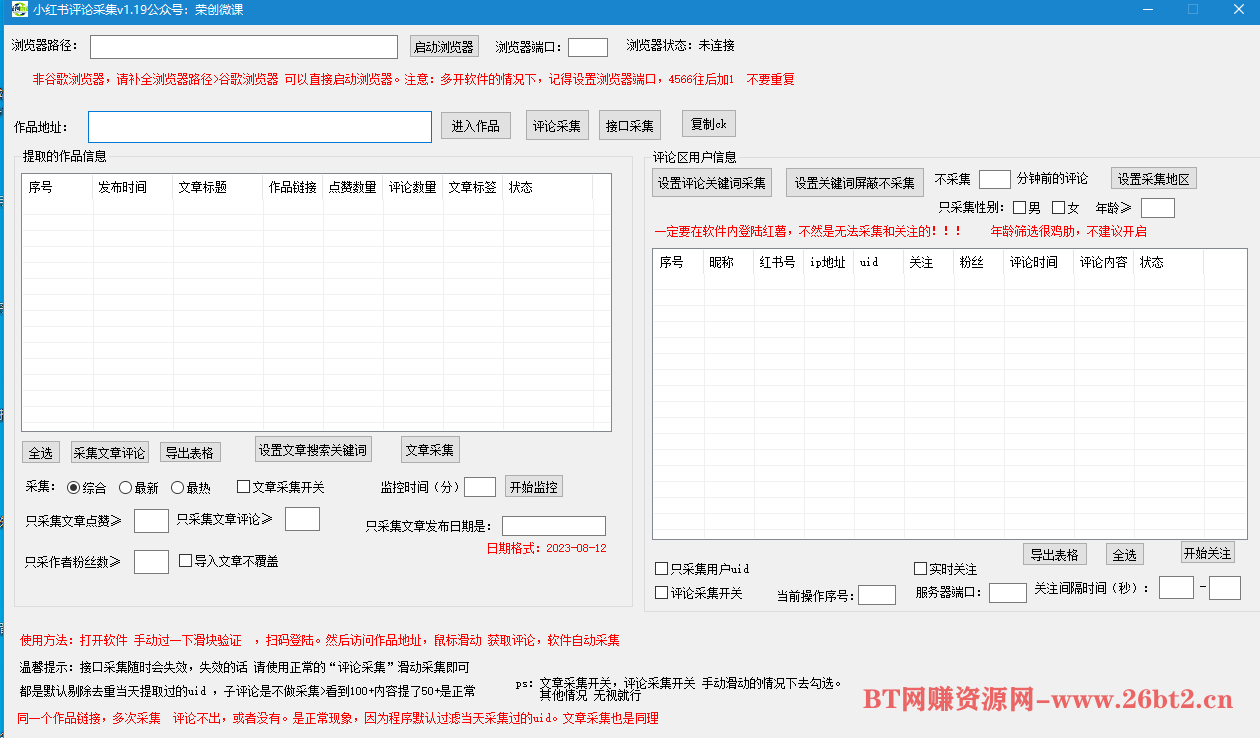This screenshot has height=738, width=1260.
Task: Toggle the 实时关注 checkbox
Action: point(921,569)
